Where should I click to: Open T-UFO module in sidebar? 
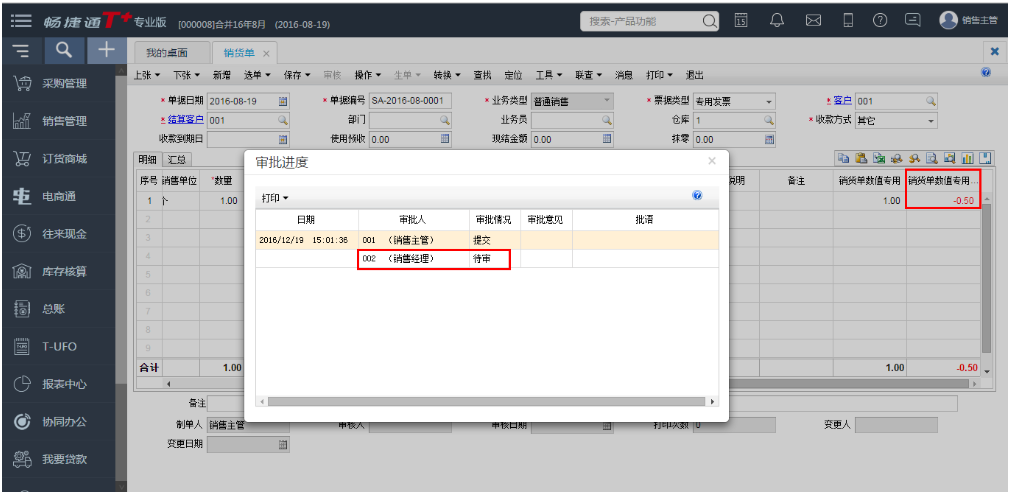click(x=58, y=346)
